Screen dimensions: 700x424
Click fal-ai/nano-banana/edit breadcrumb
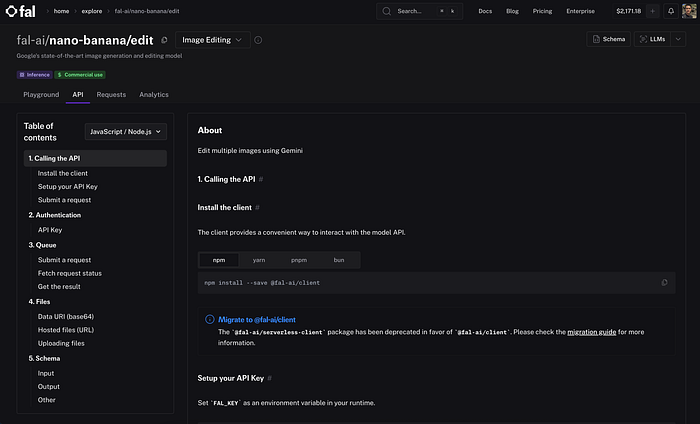click(x=147, y=11)
